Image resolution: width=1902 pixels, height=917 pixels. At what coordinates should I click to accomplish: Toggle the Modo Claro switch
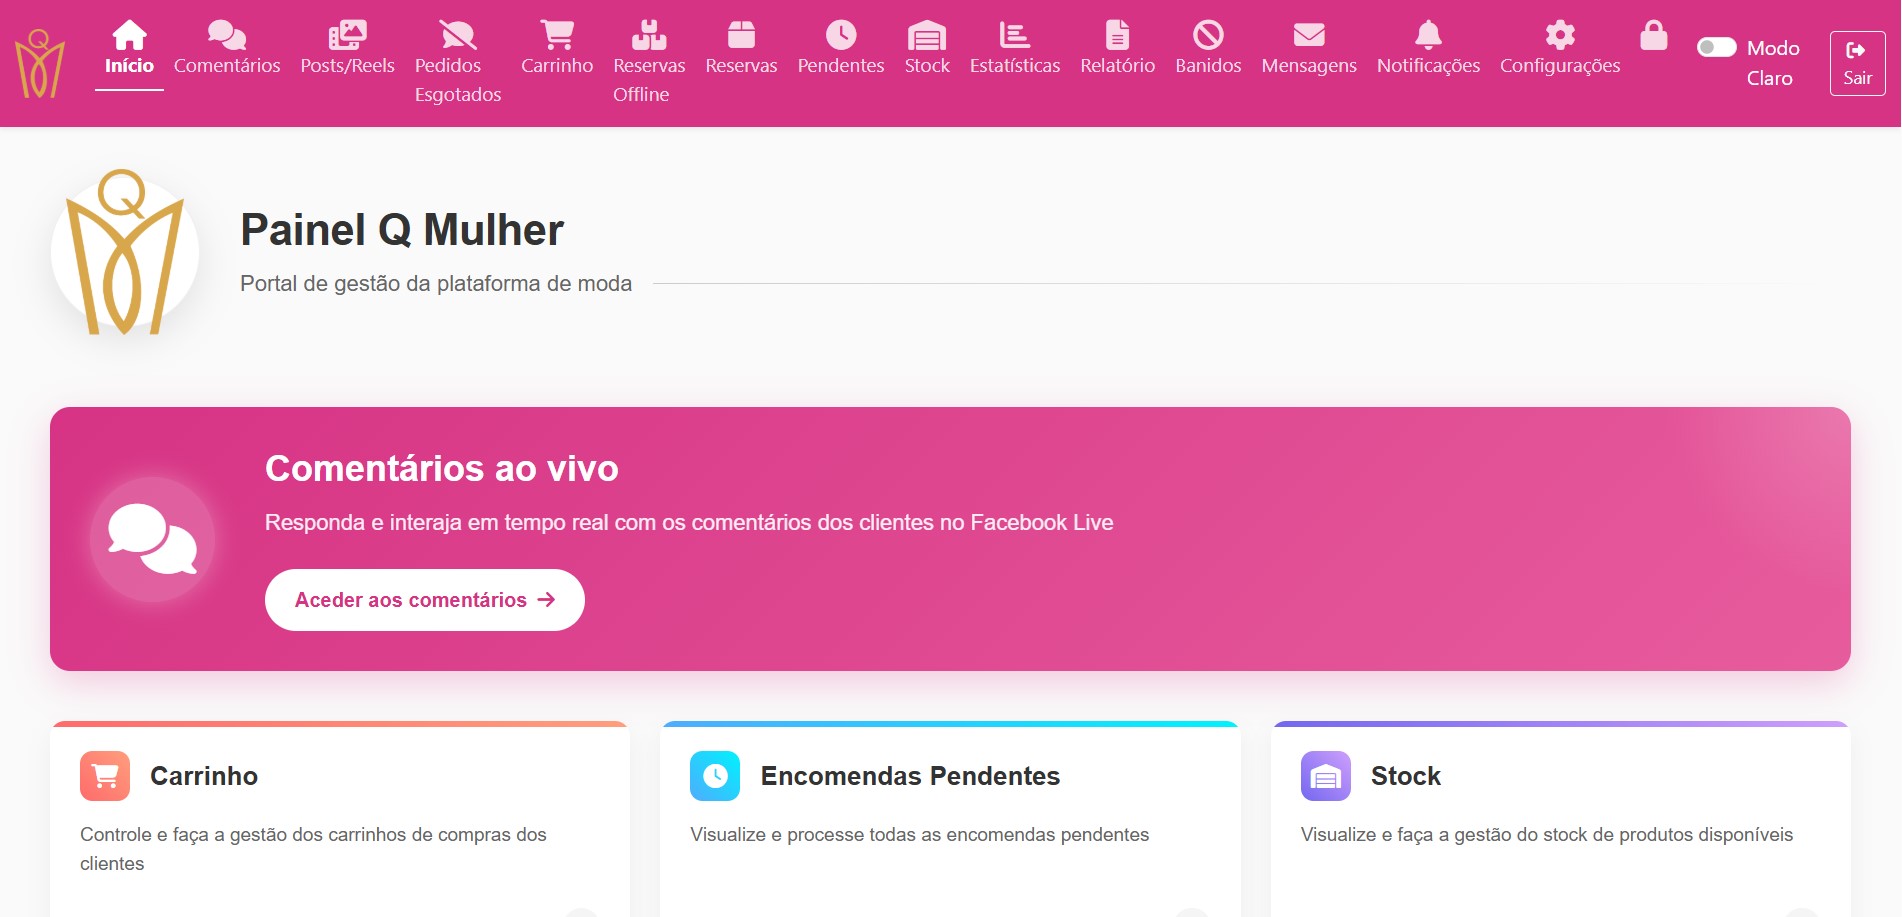pos(1717,47)
